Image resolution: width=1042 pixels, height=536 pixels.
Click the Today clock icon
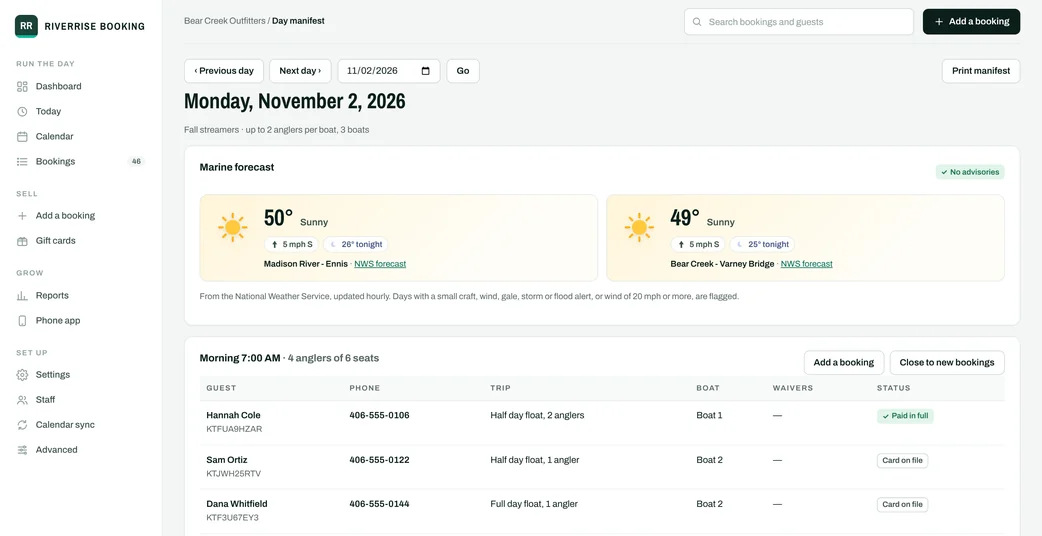[x=22, y=112]
